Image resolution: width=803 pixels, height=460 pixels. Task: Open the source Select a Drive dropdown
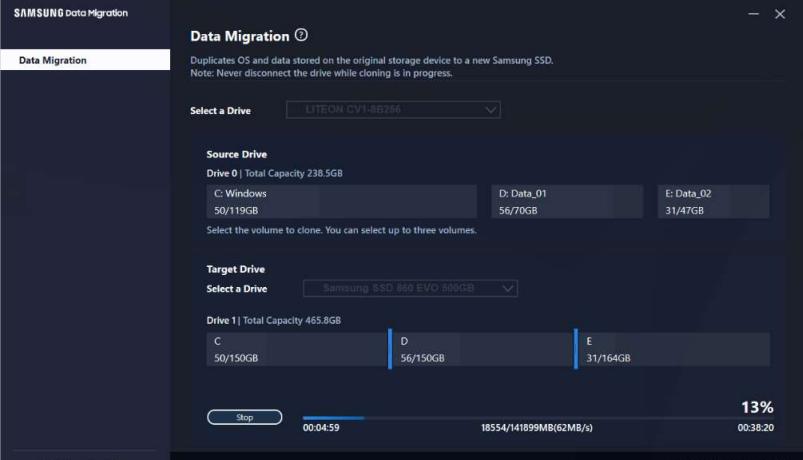(393, 110)
